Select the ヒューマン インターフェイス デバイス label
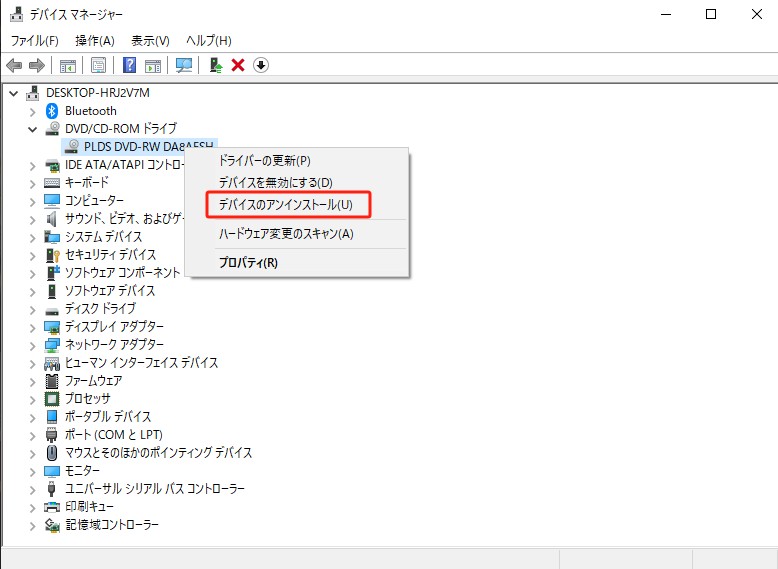Viewport: 778px width, 569px height. [x=141, y=363]
